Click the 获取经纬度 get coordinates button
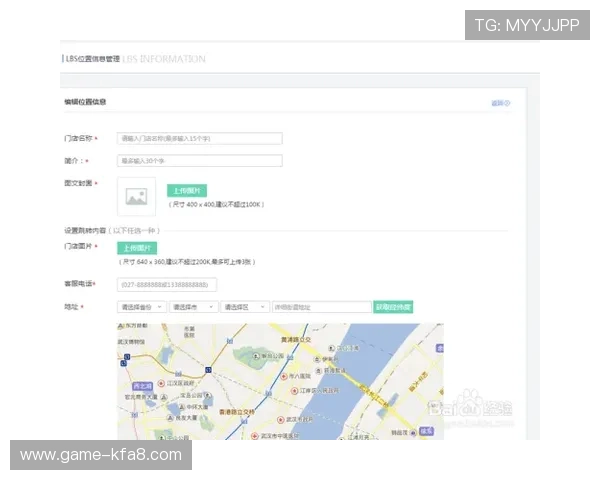This screenshot has width=600, height=480. point(393,307)
